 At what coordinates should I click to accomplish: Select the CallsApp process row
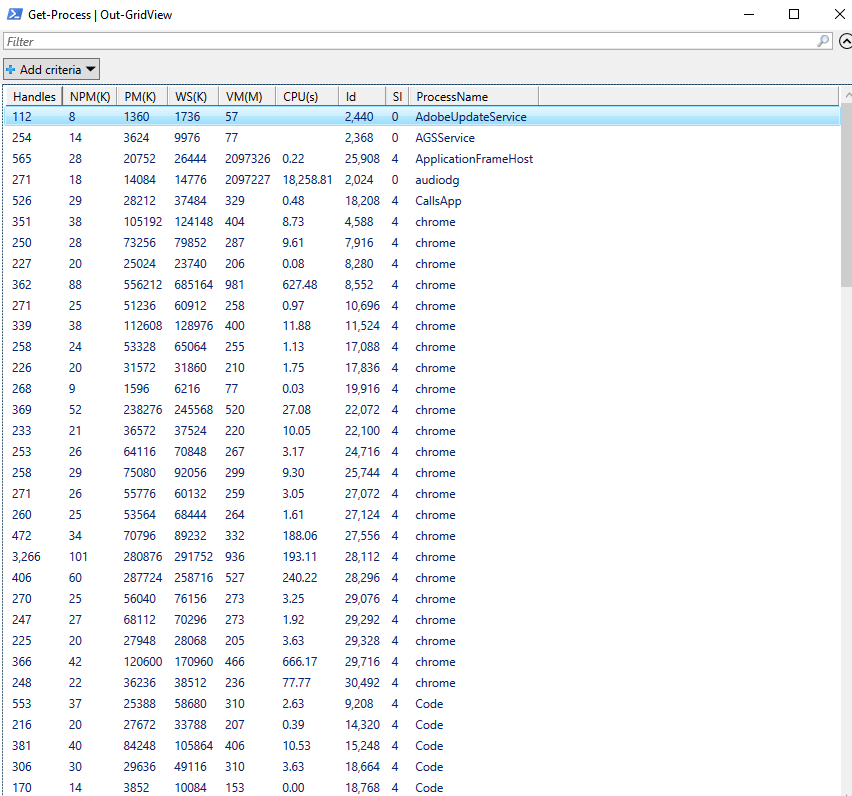pyautogui.click(x=438, y=201)
